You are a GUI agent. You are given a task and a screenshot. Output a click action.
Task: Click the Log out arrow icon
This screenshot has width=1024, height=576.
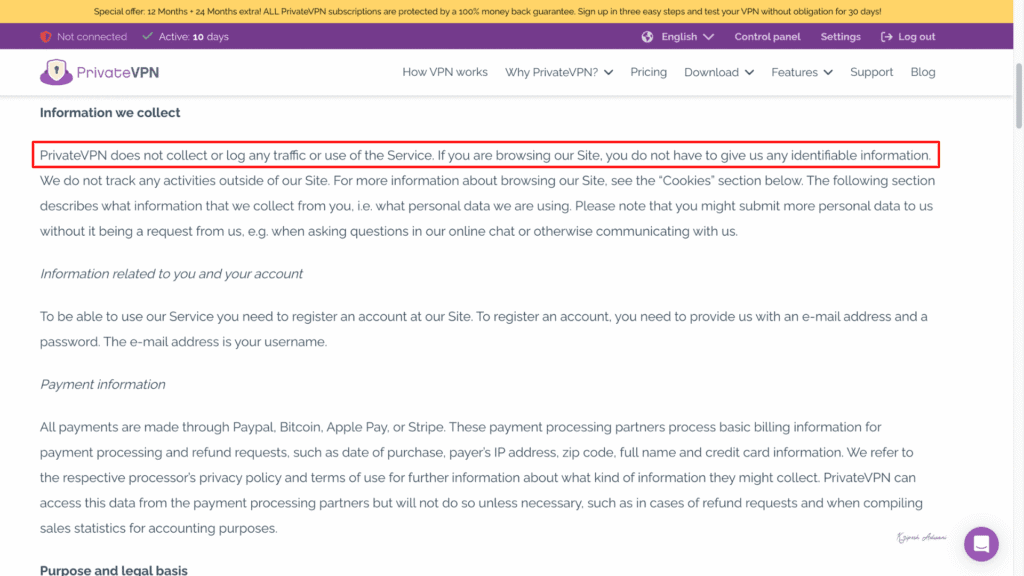886,37
